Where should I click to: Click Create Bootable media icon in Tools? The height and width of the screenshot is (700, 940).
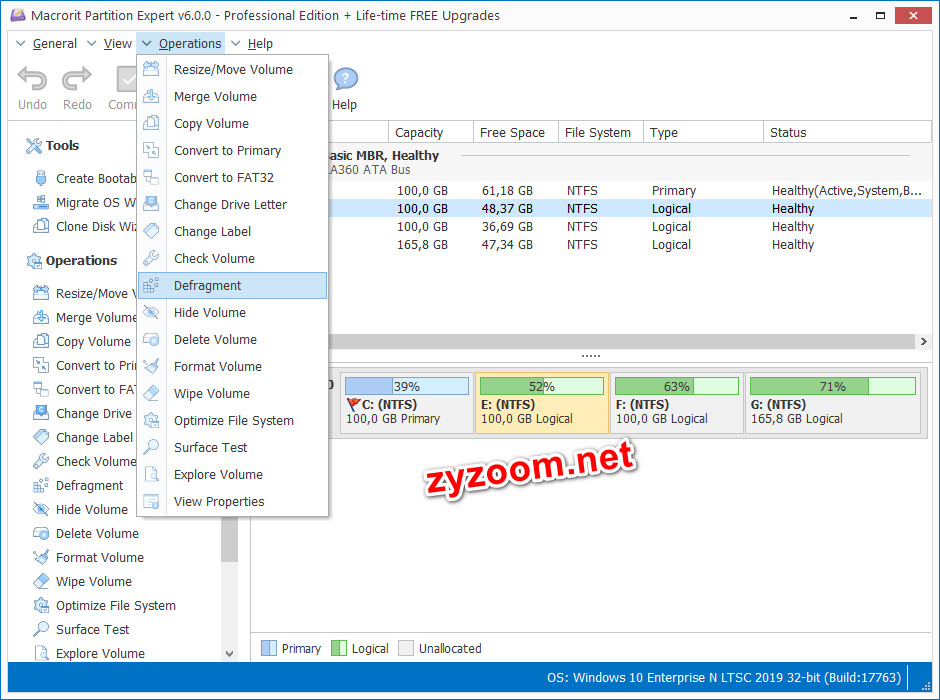coord(41,178)
